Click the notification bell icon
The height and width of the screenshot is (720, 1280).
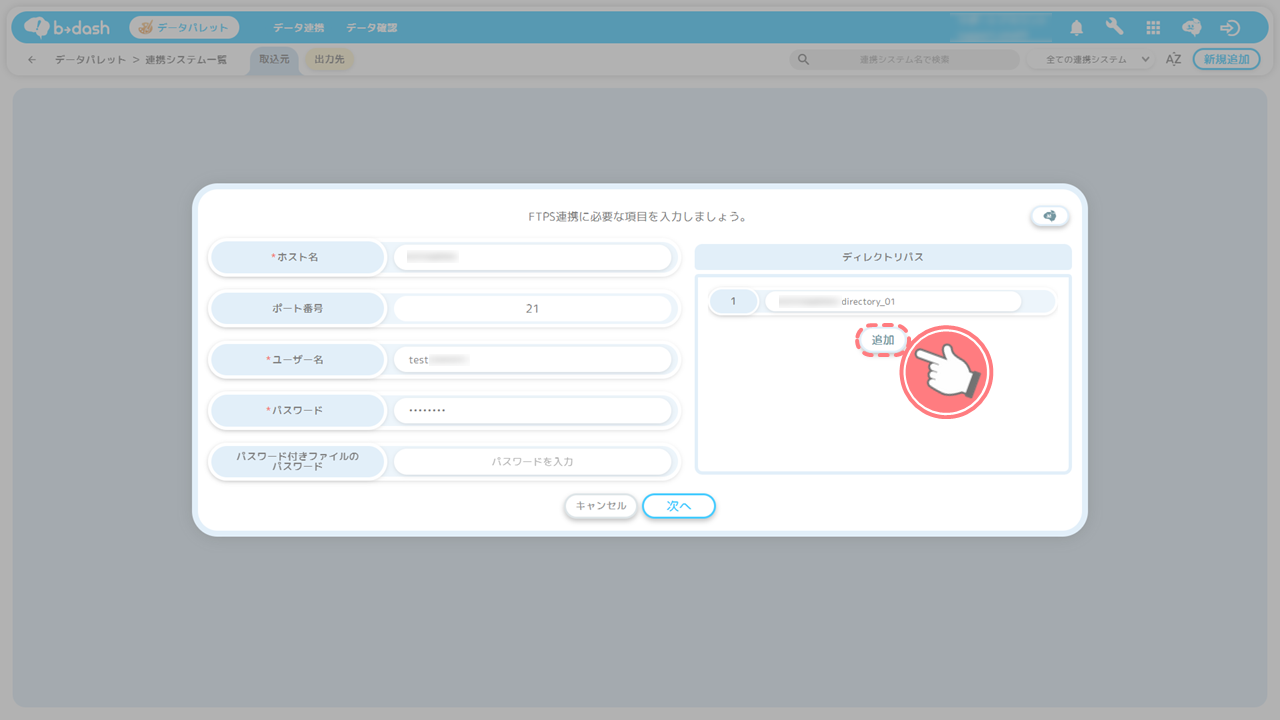pos(1077,28)
